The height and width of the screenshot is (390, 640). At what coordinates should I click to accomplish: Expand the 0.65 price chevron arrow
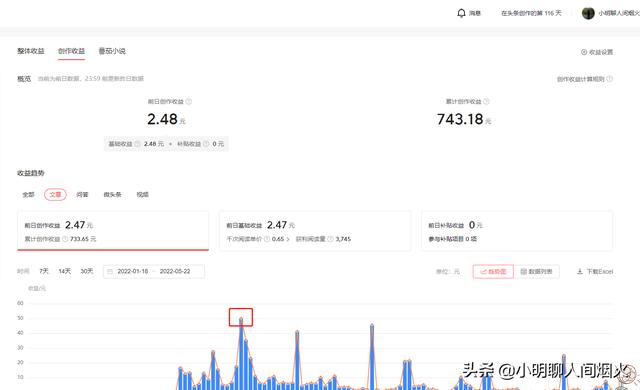288,239
